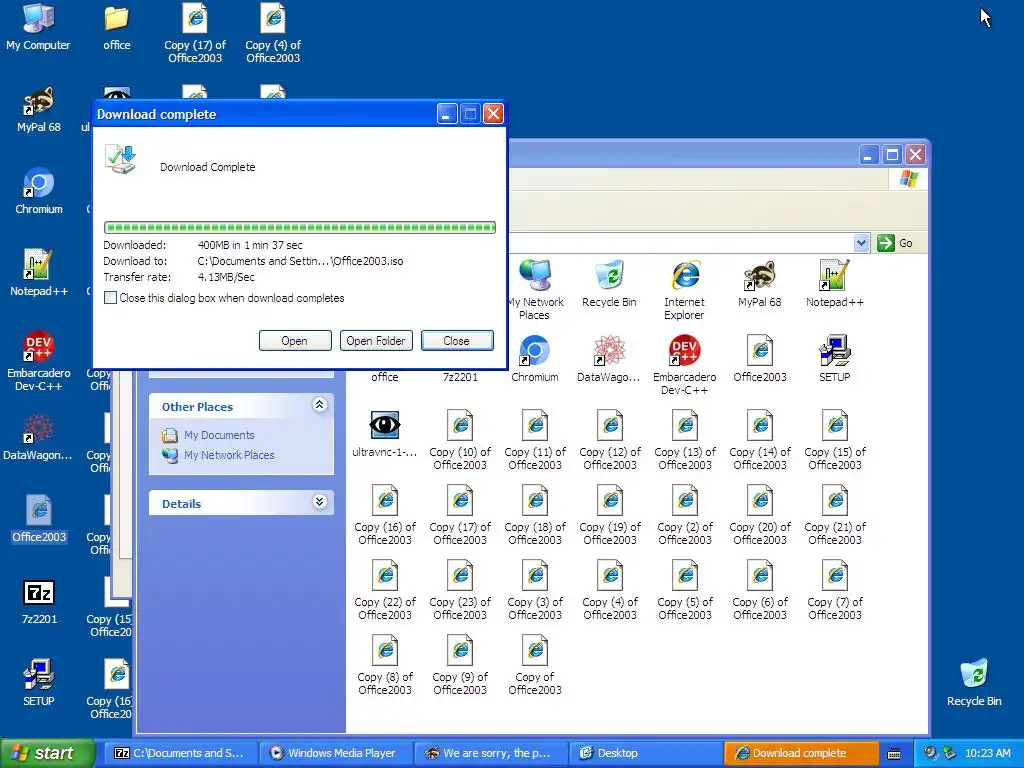The height and width of the screenshot is (768, 1024).
Task: Open DataWagon desktop shortcut
Action: click(38, 436)
